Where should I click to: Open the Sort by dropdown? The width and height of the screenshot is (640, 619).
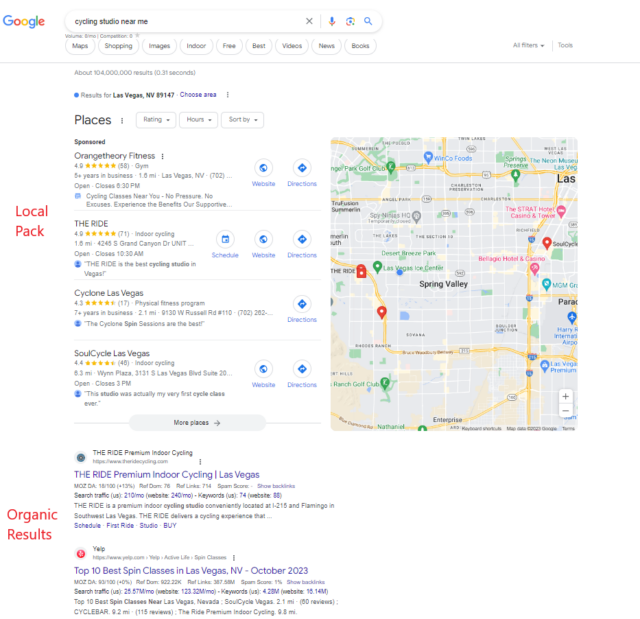tap(243, 120)
